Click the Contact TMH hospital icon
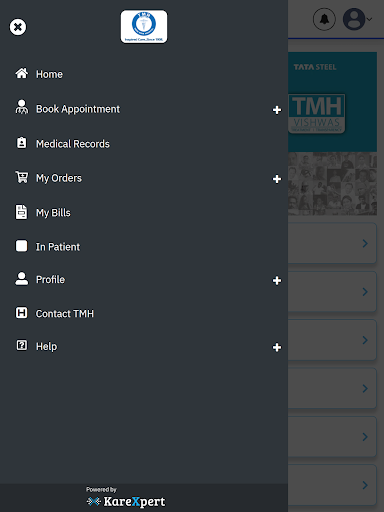This screenshot has width=384, height=512. (x=22, y=313)
